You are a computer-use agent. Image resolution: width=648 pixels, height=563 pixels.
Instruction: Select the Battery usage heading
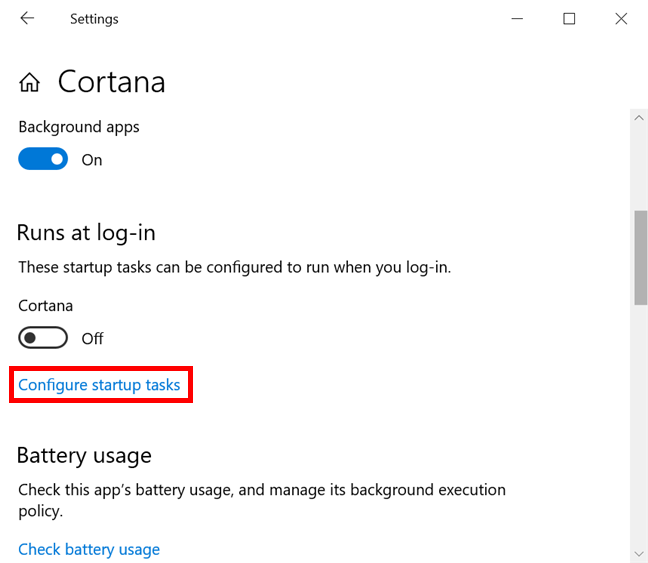84,456
